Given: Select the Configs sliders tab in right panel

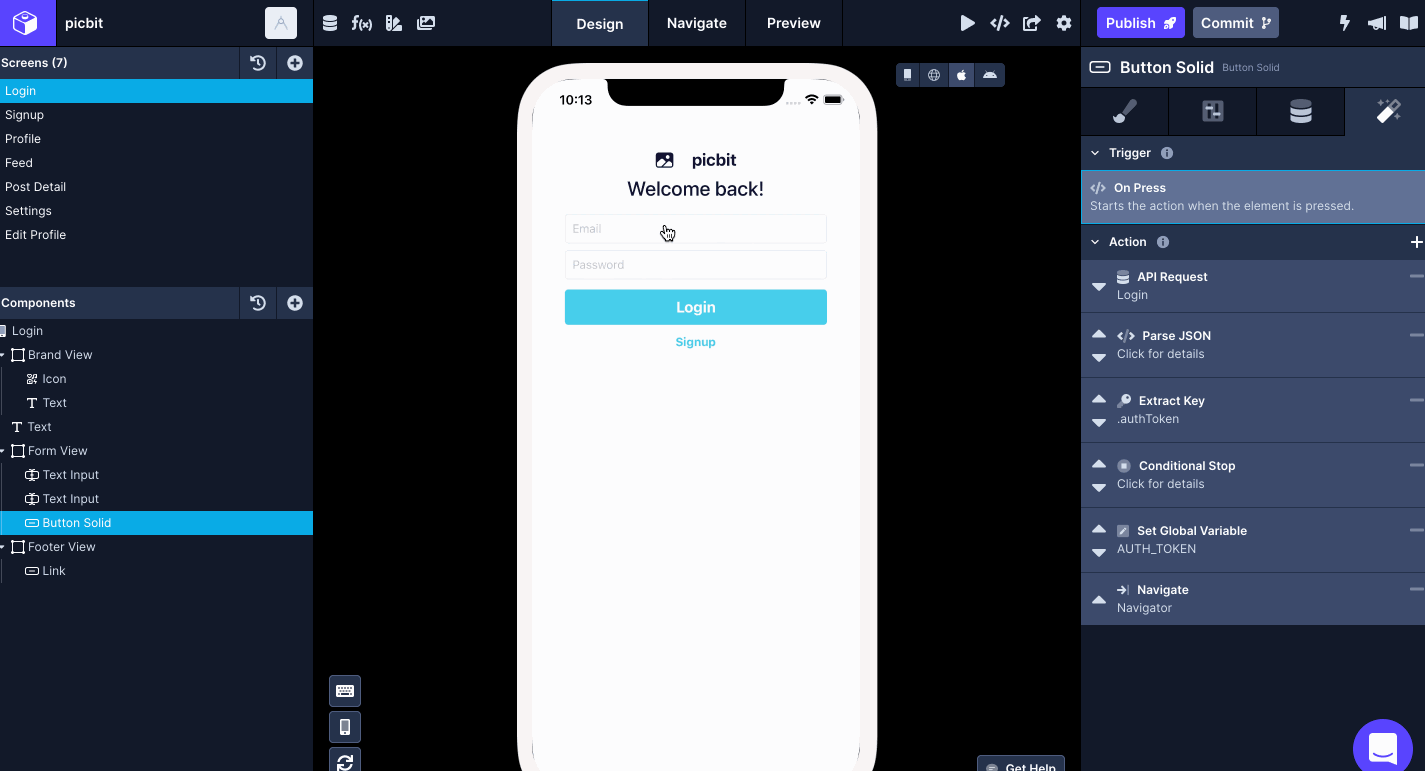Looking at the screenshot, I should click(1212, 111).
